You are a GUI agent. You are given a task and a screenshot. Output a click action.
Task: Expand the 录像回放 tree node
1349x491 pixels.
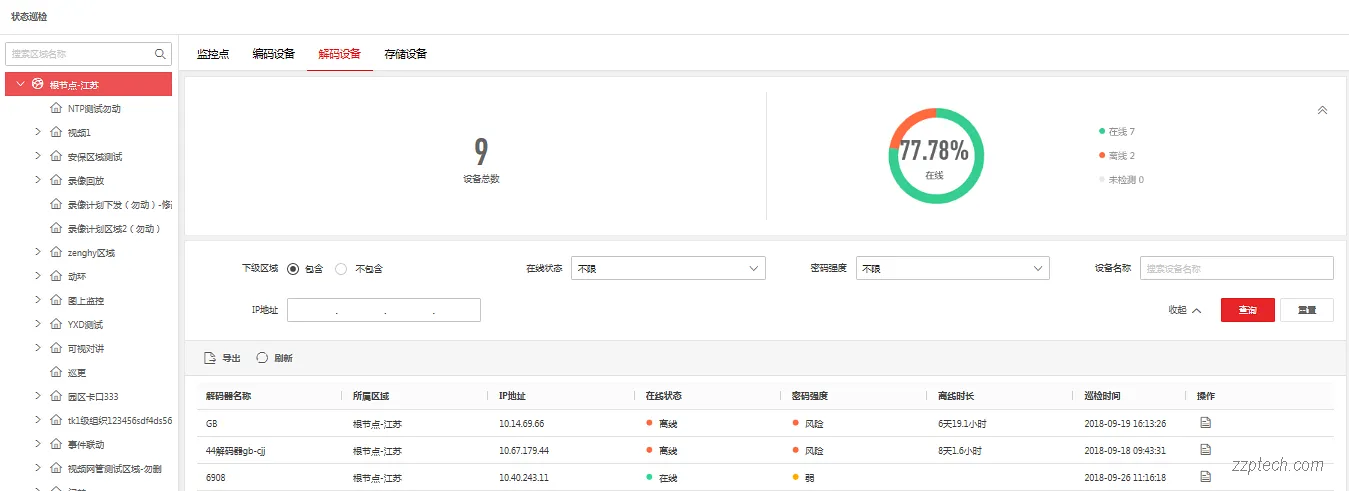click(38, 180)
